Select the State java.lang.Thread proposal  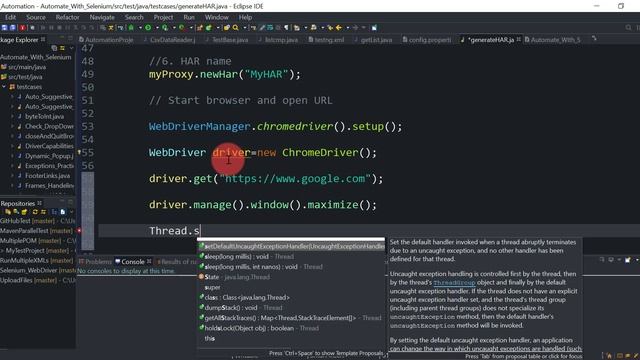coord(291,277)
